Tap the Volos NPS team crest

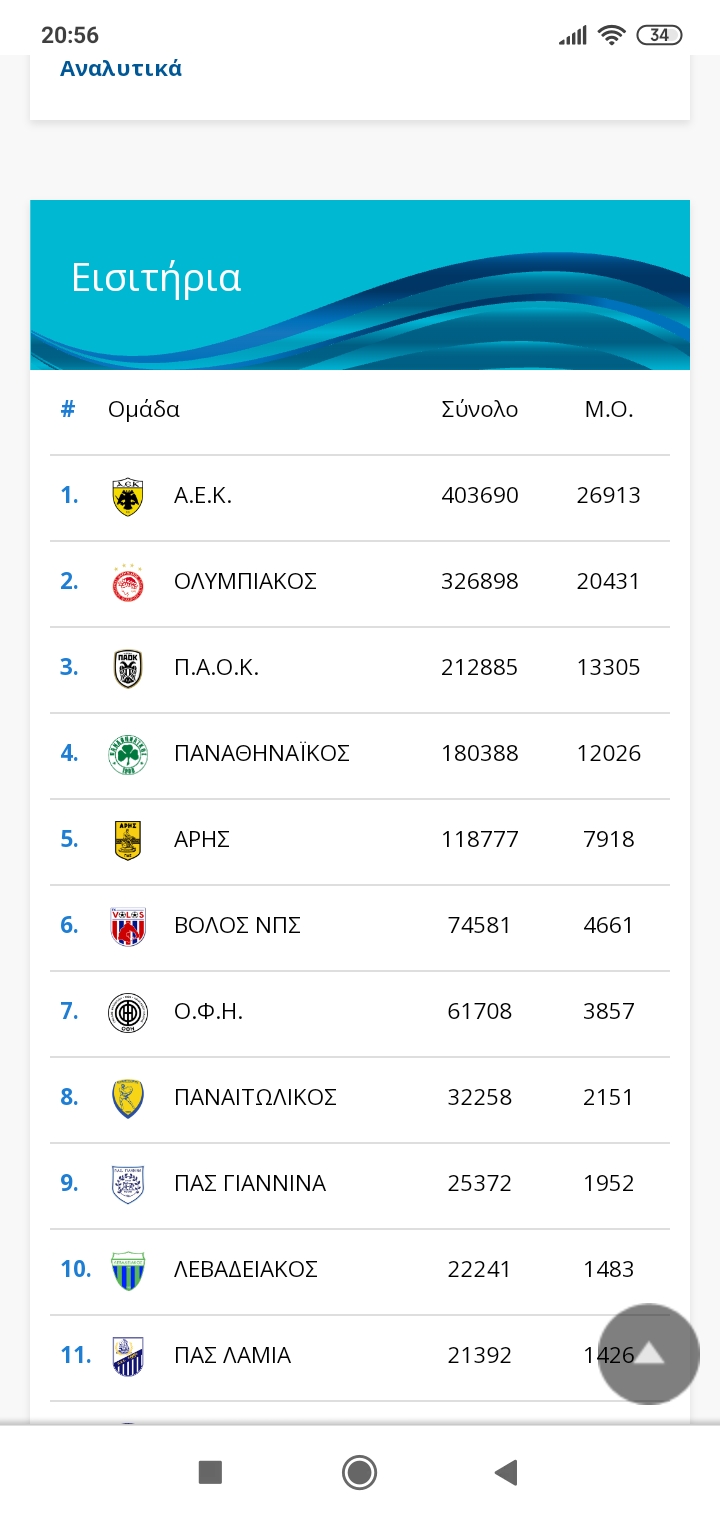tap(128, 927)
